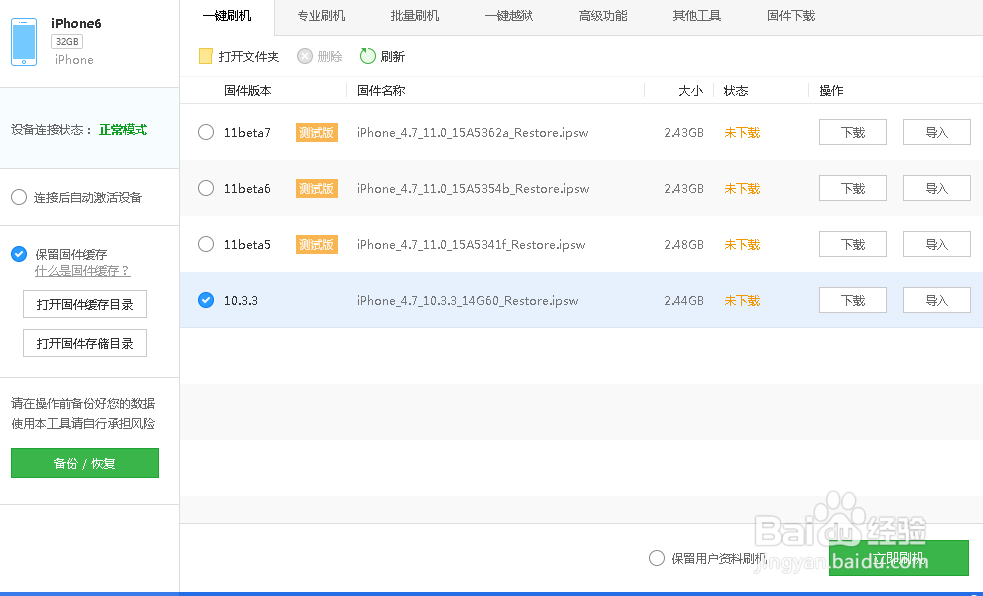This screenshot has height=596, width=983.
Task: Download the 10.3.3 firmware
Action: 853,300
